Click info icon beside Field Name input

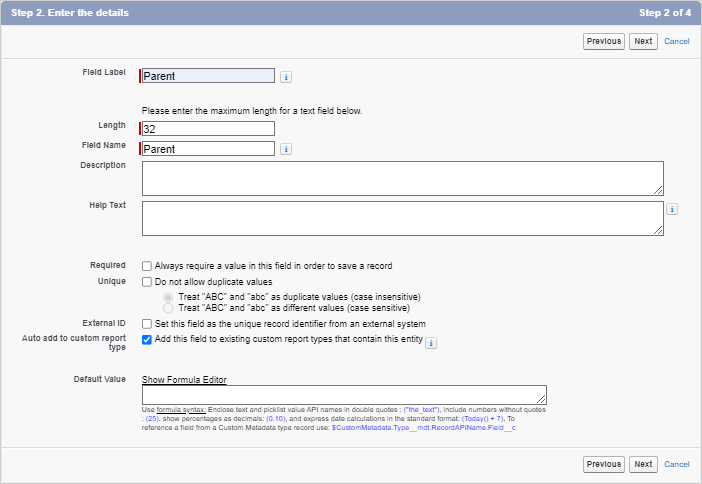pos(286,149)
